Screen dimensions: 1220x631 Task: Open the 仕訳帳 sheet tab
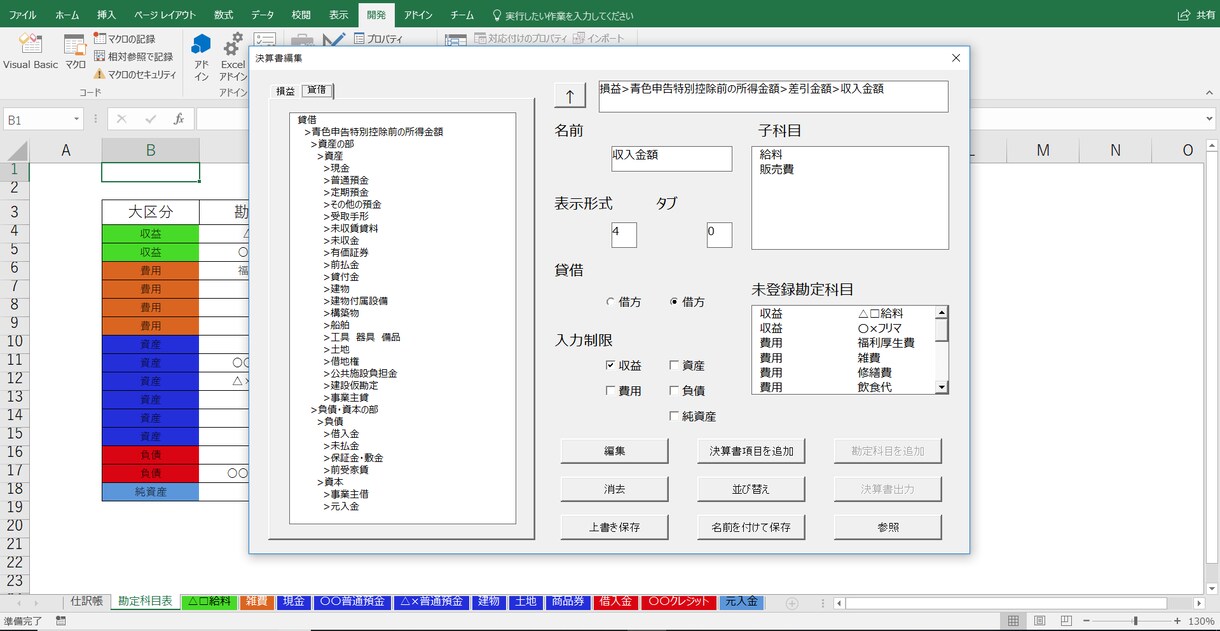[87, 602]
